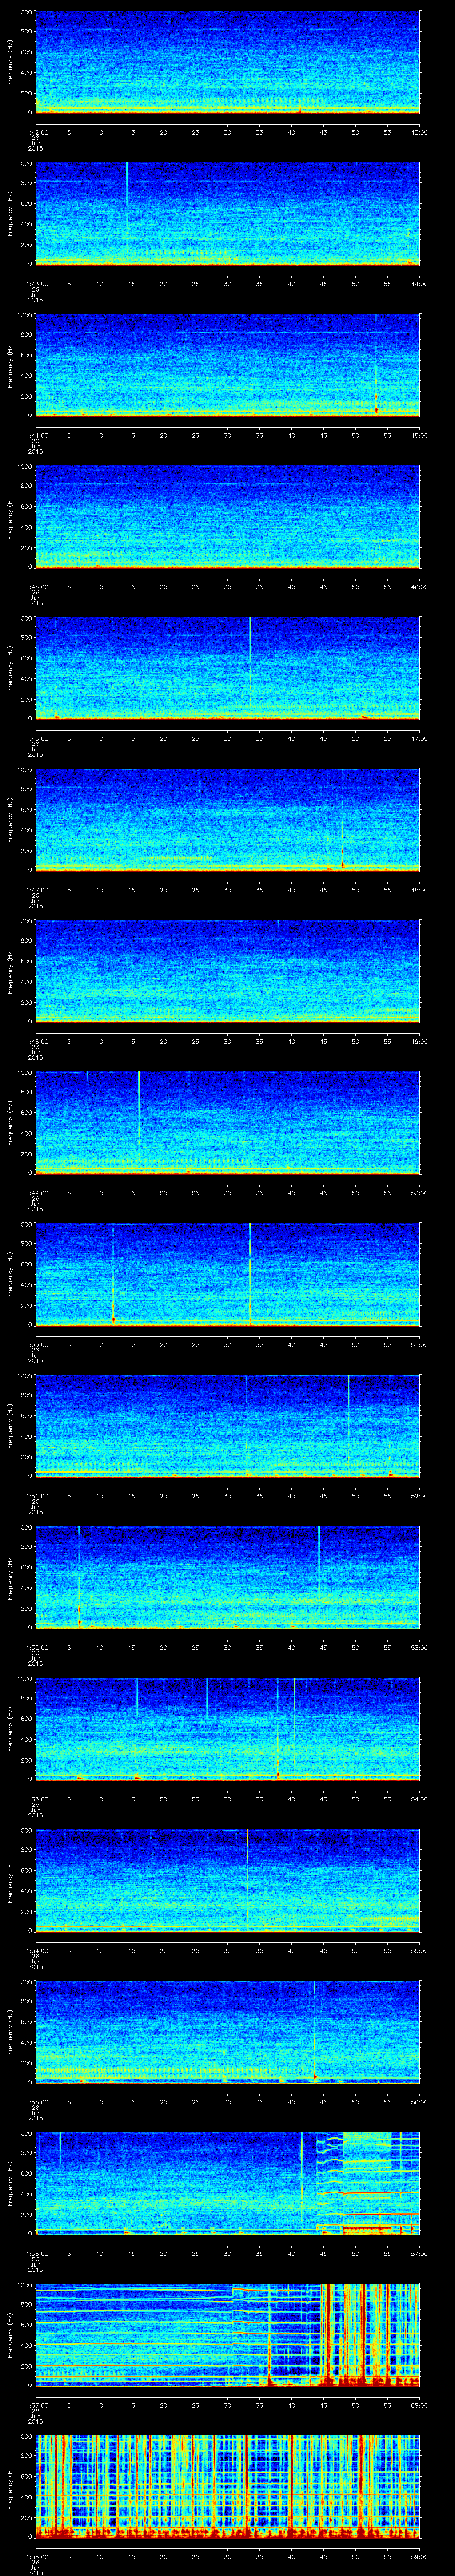Open the spectrogram panel starting at 1:56:00
Screen dimensions: 455x2576
pyautogui.click(x=228, y=2184)
